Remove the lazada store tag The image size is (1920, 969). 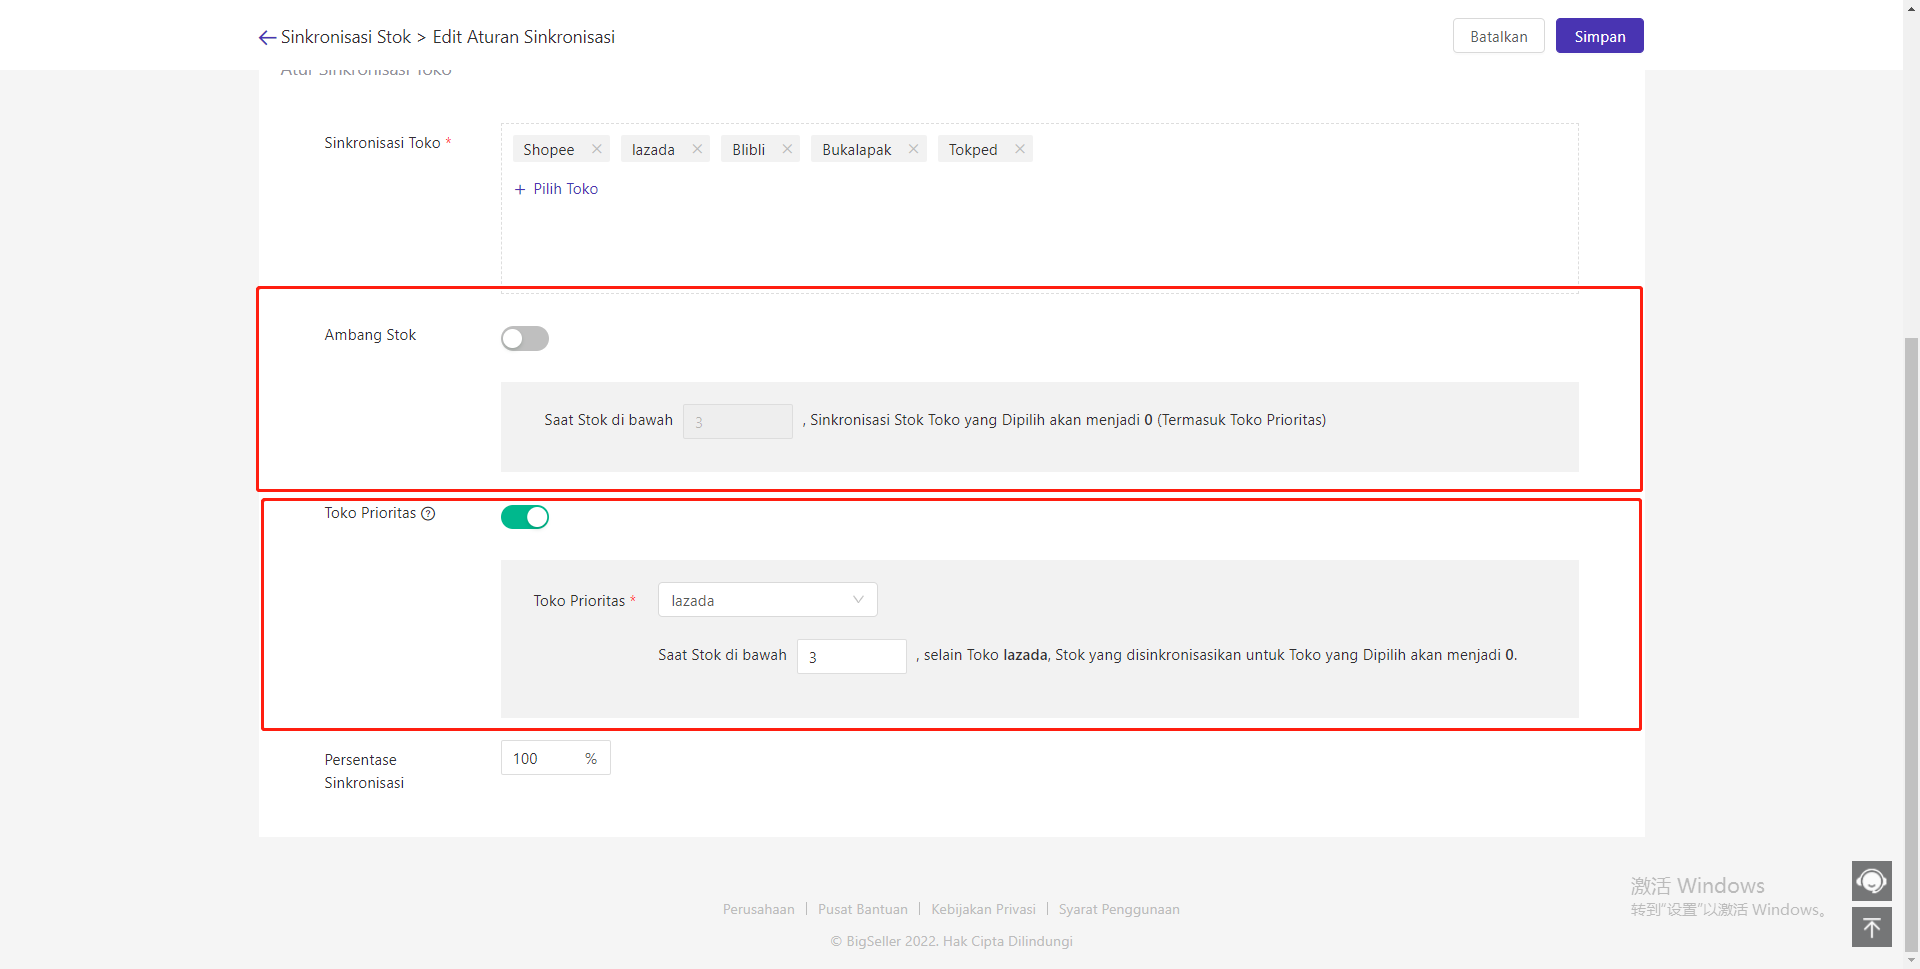(697, 149)
